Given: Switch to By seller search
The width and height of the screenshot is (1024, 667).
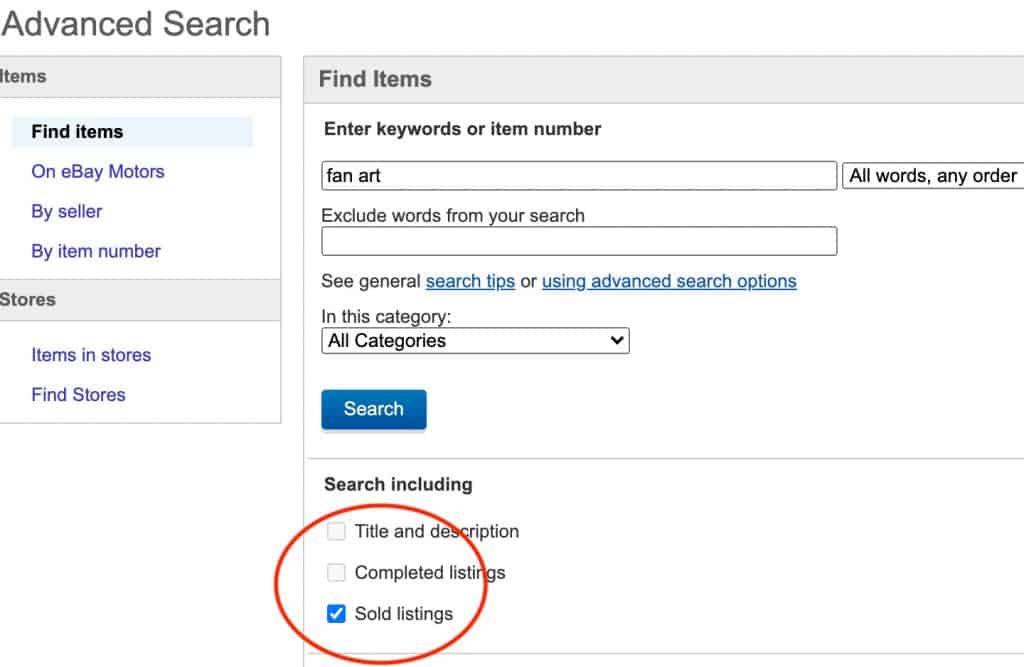Looking at the screenshot, I should click(x=67, y=211).
